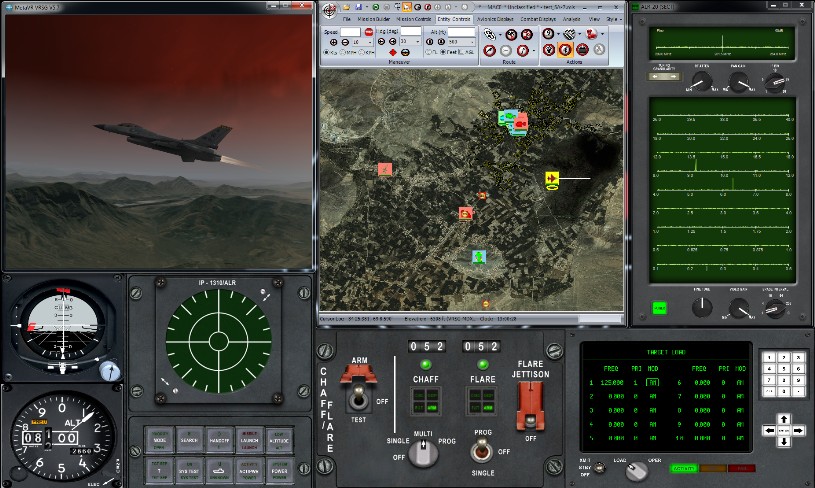This screenshot has height=488, width=815.
Task: Expand the red figure actions dropdown arrow
Action: [x=602, y=34]
